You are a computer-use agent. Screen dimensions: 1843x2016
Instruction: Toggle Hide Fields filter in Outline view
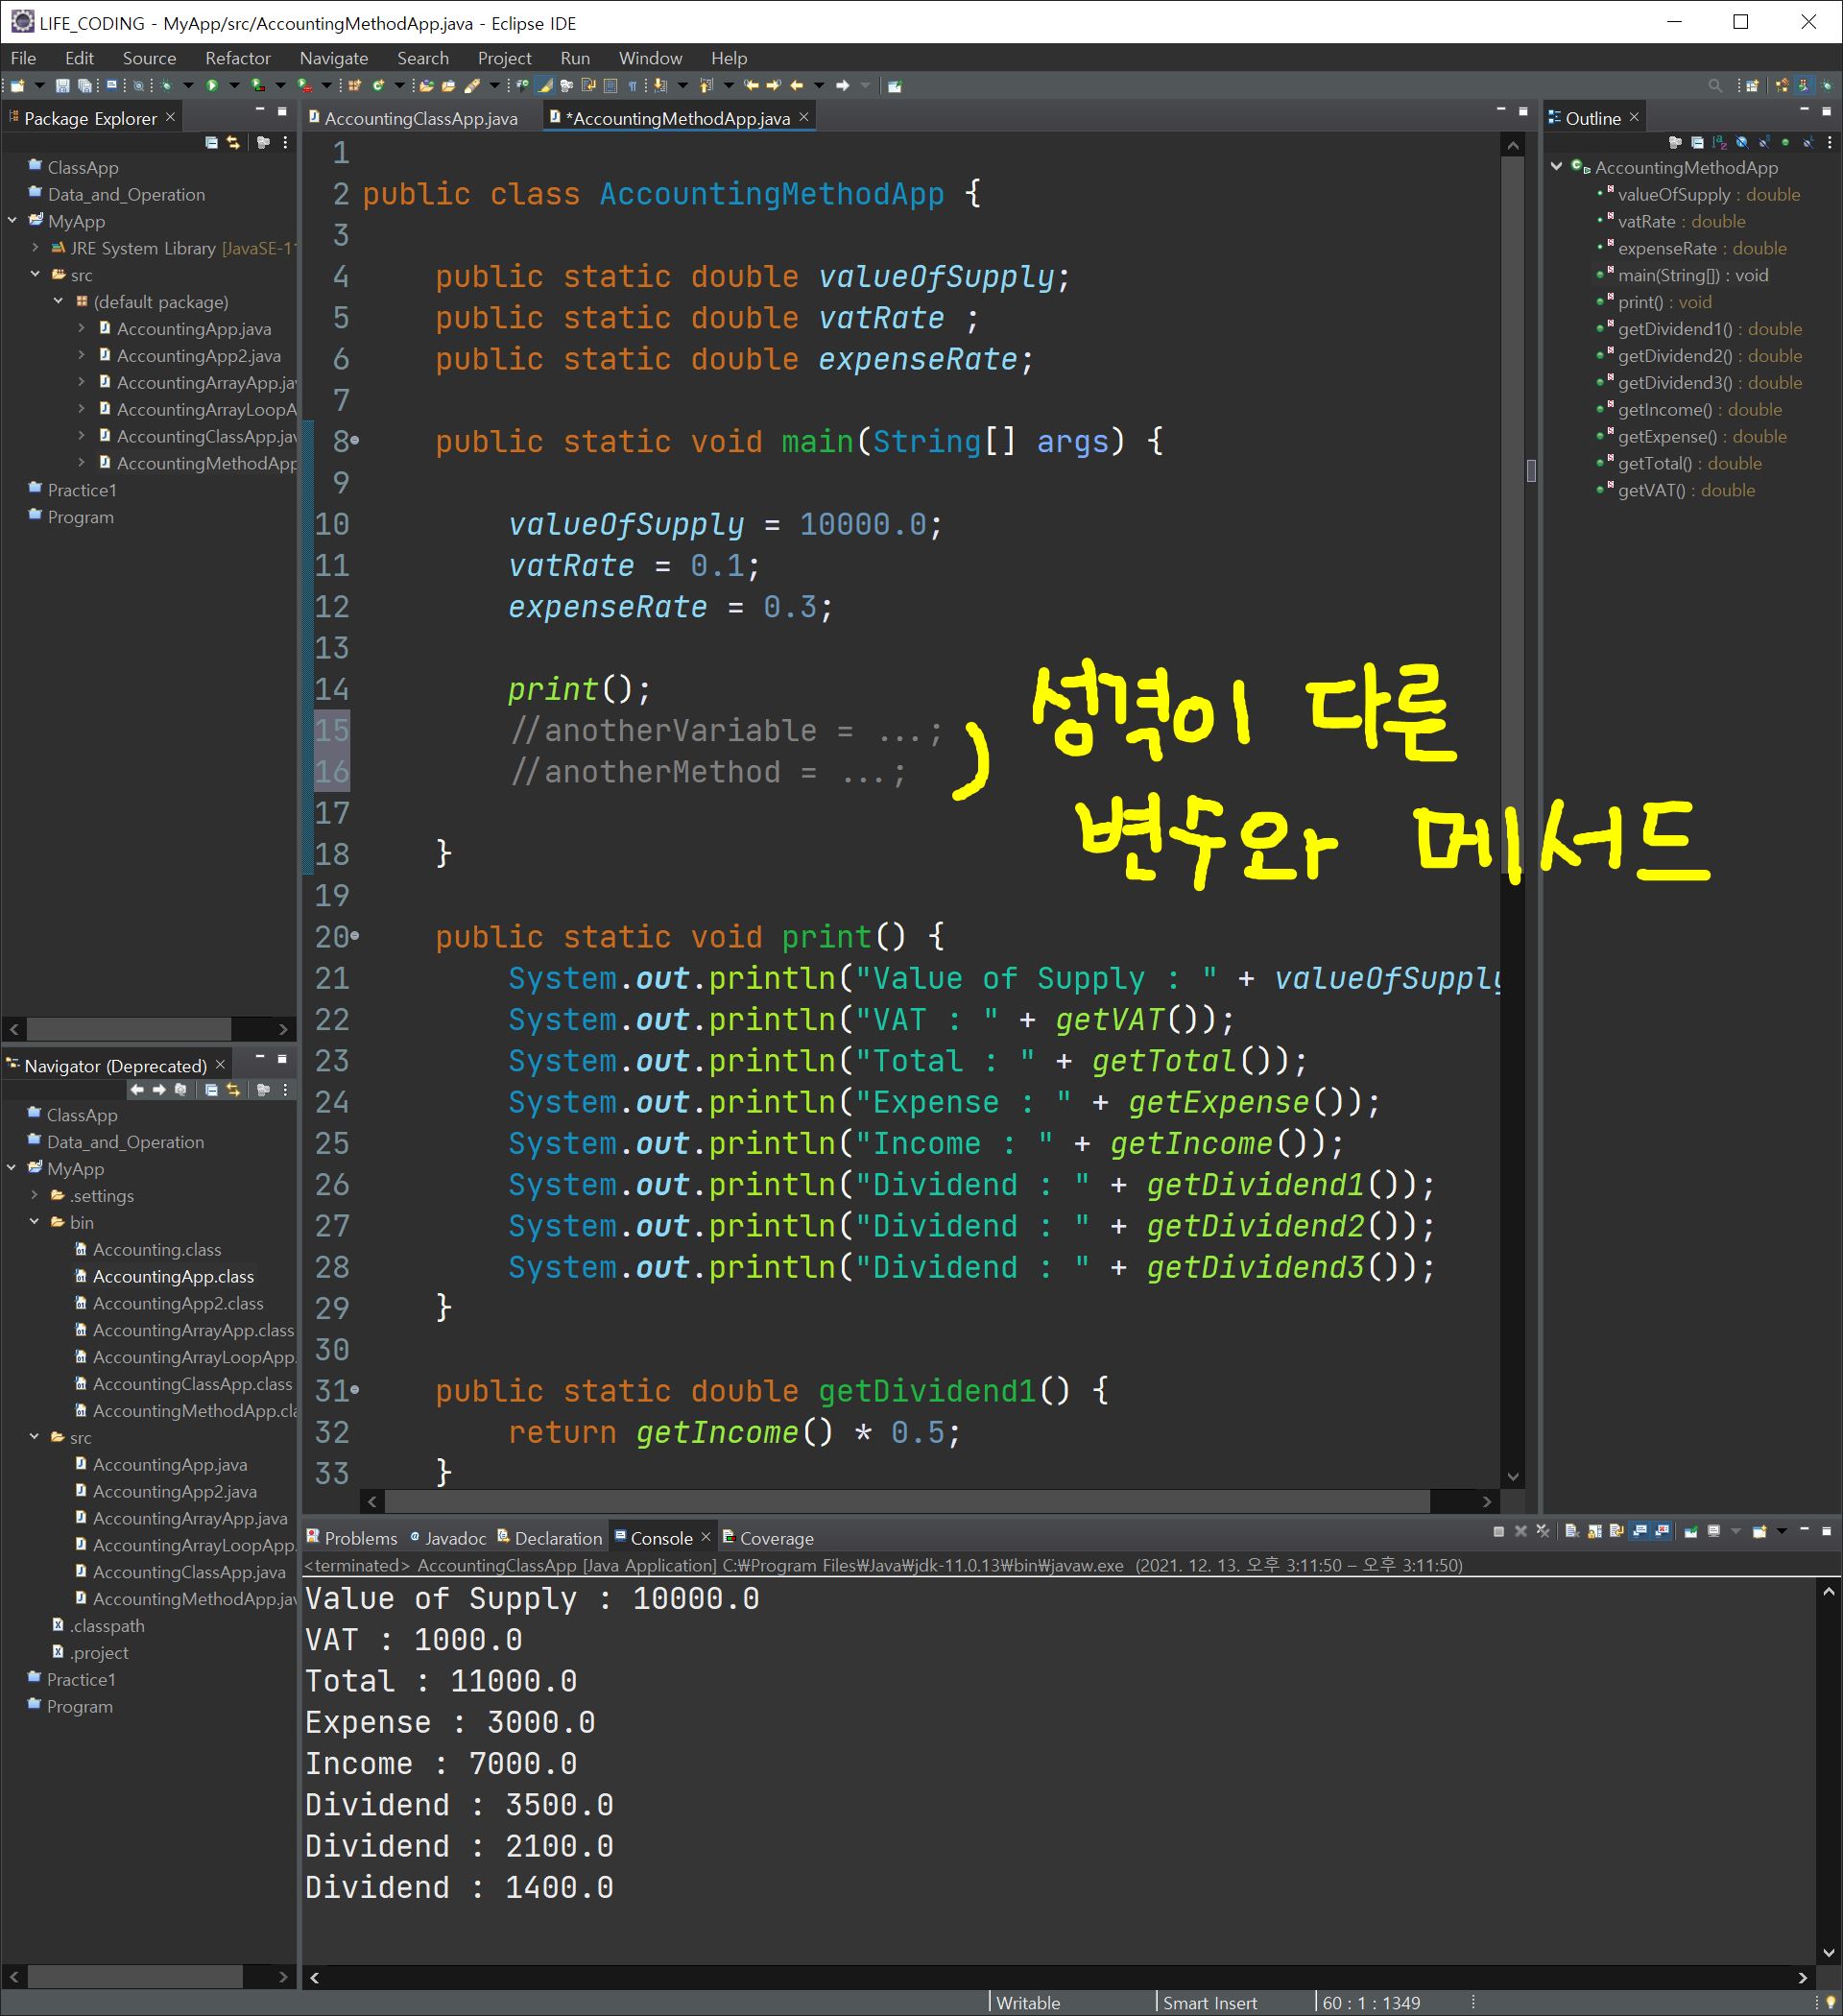(x=1742, y=143)
